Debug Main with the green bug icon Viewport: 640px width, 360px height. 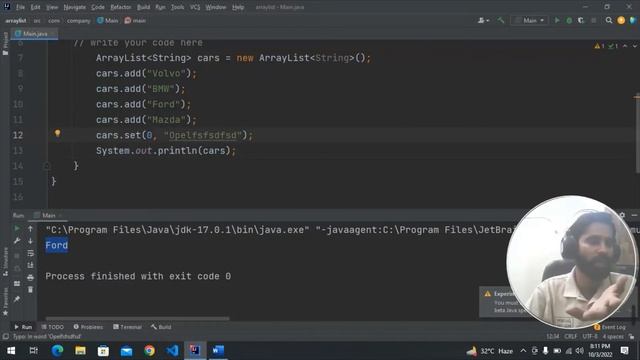[569, 20]
